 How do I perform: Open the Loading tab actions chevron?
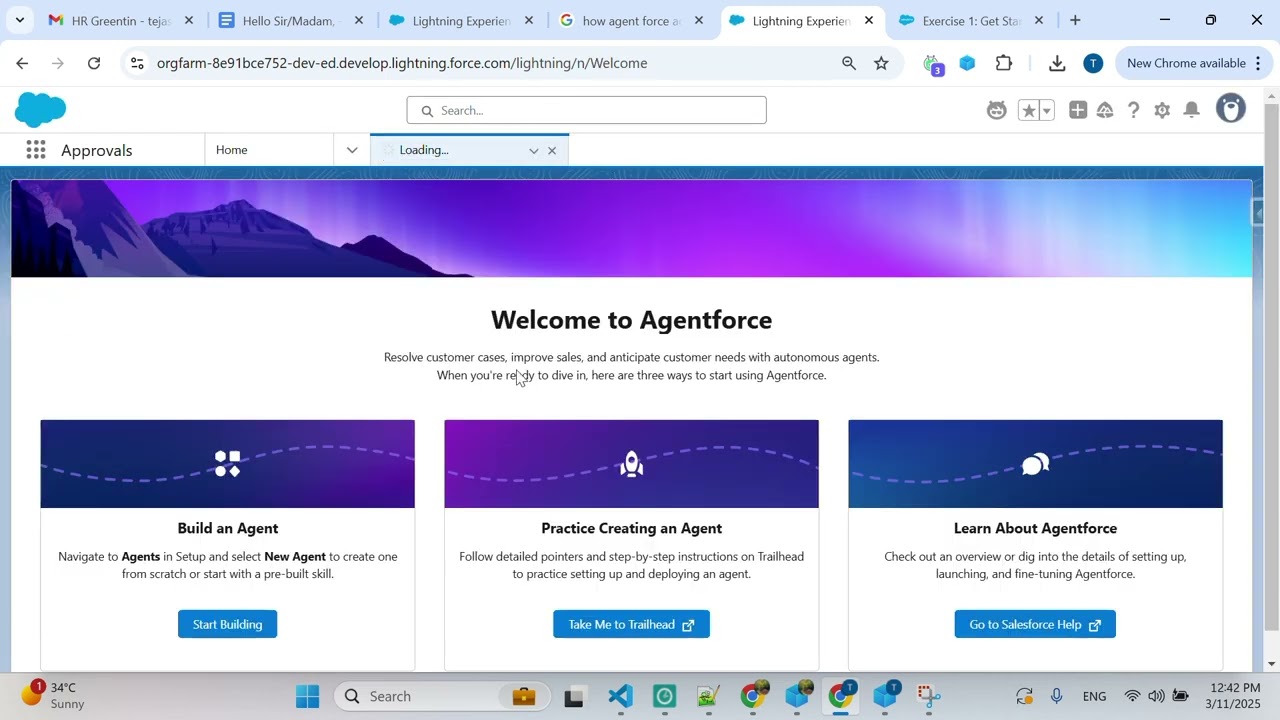point(533,151)
